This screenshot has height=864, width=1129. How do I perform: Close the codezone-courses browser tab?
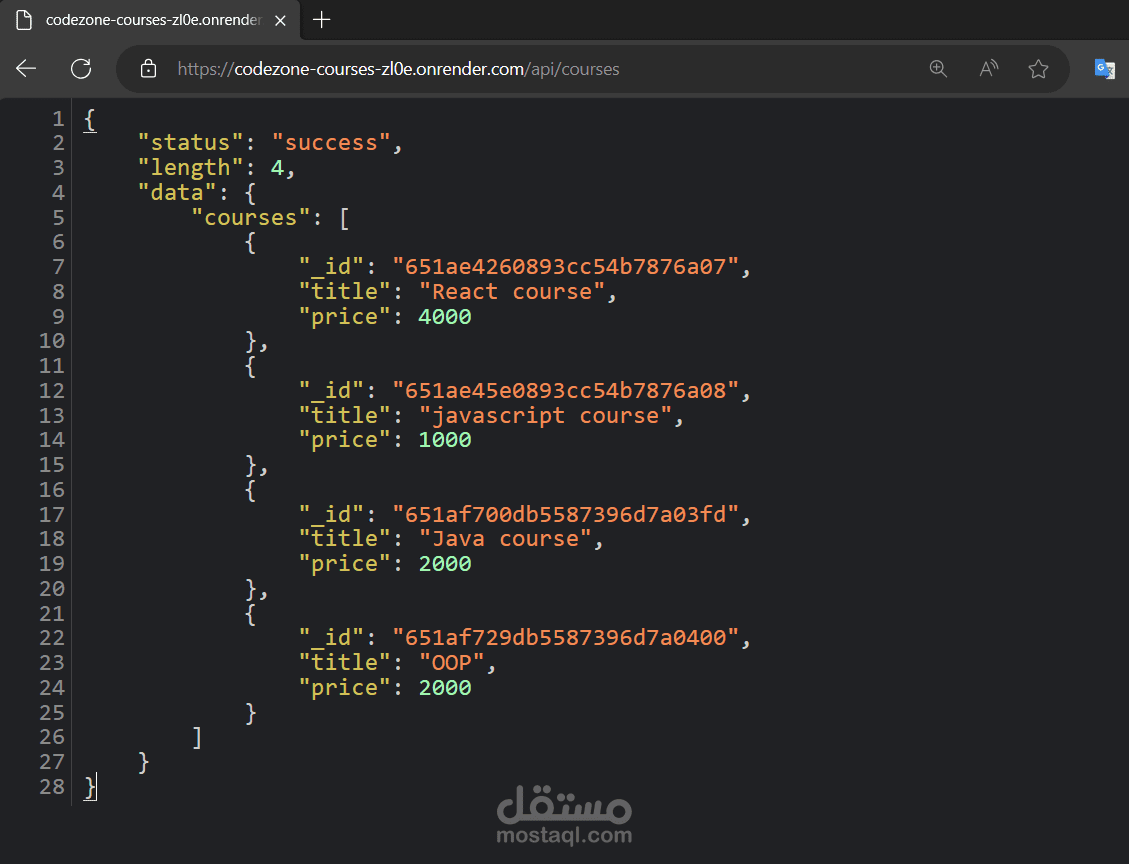(280, 19)
